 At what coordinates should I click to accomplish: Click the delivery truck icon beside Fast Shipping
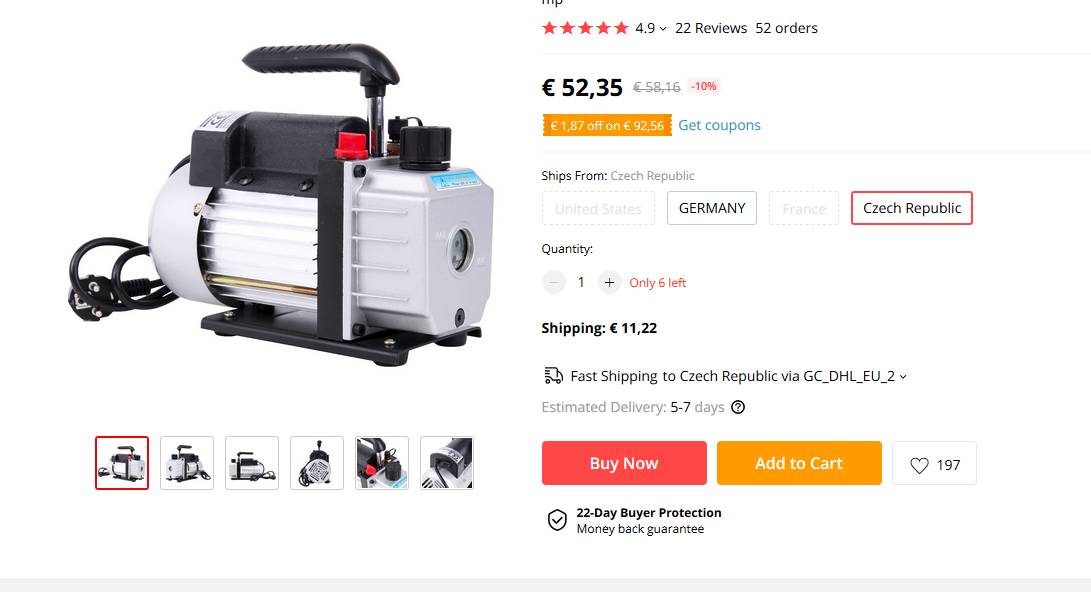(x=554, y=376)
